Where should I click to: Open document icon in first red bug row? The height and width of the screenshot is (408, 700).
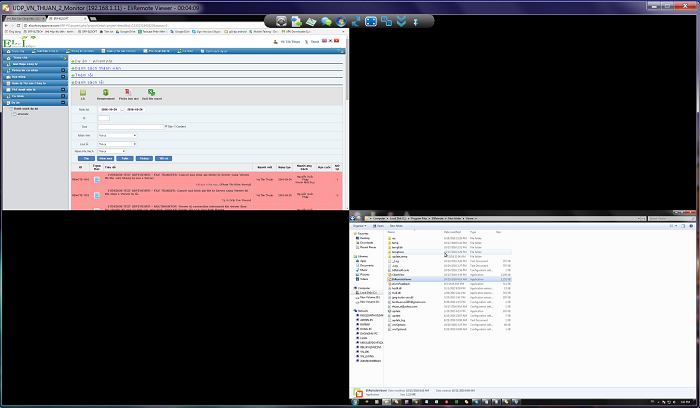click(x=97, y=179)
